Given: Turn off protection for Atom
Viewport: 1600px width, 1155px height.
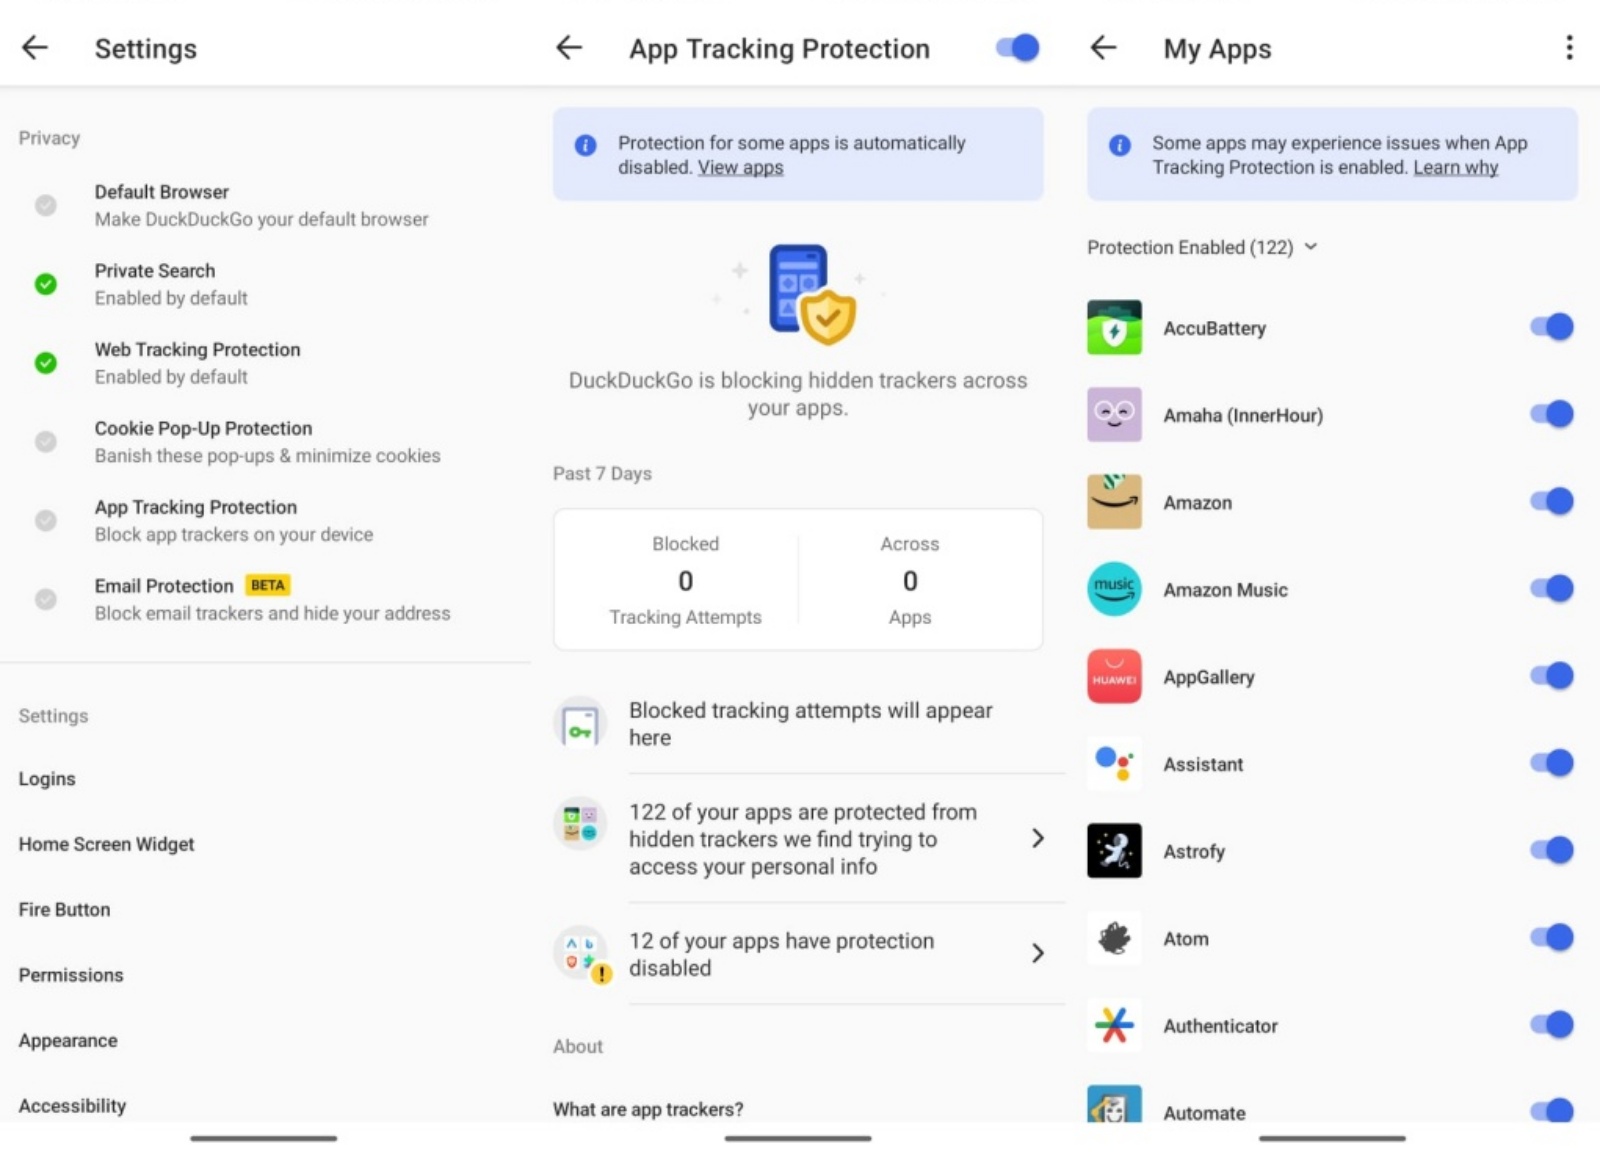Looking at the screenshot, I should [x=1549, y=937].
